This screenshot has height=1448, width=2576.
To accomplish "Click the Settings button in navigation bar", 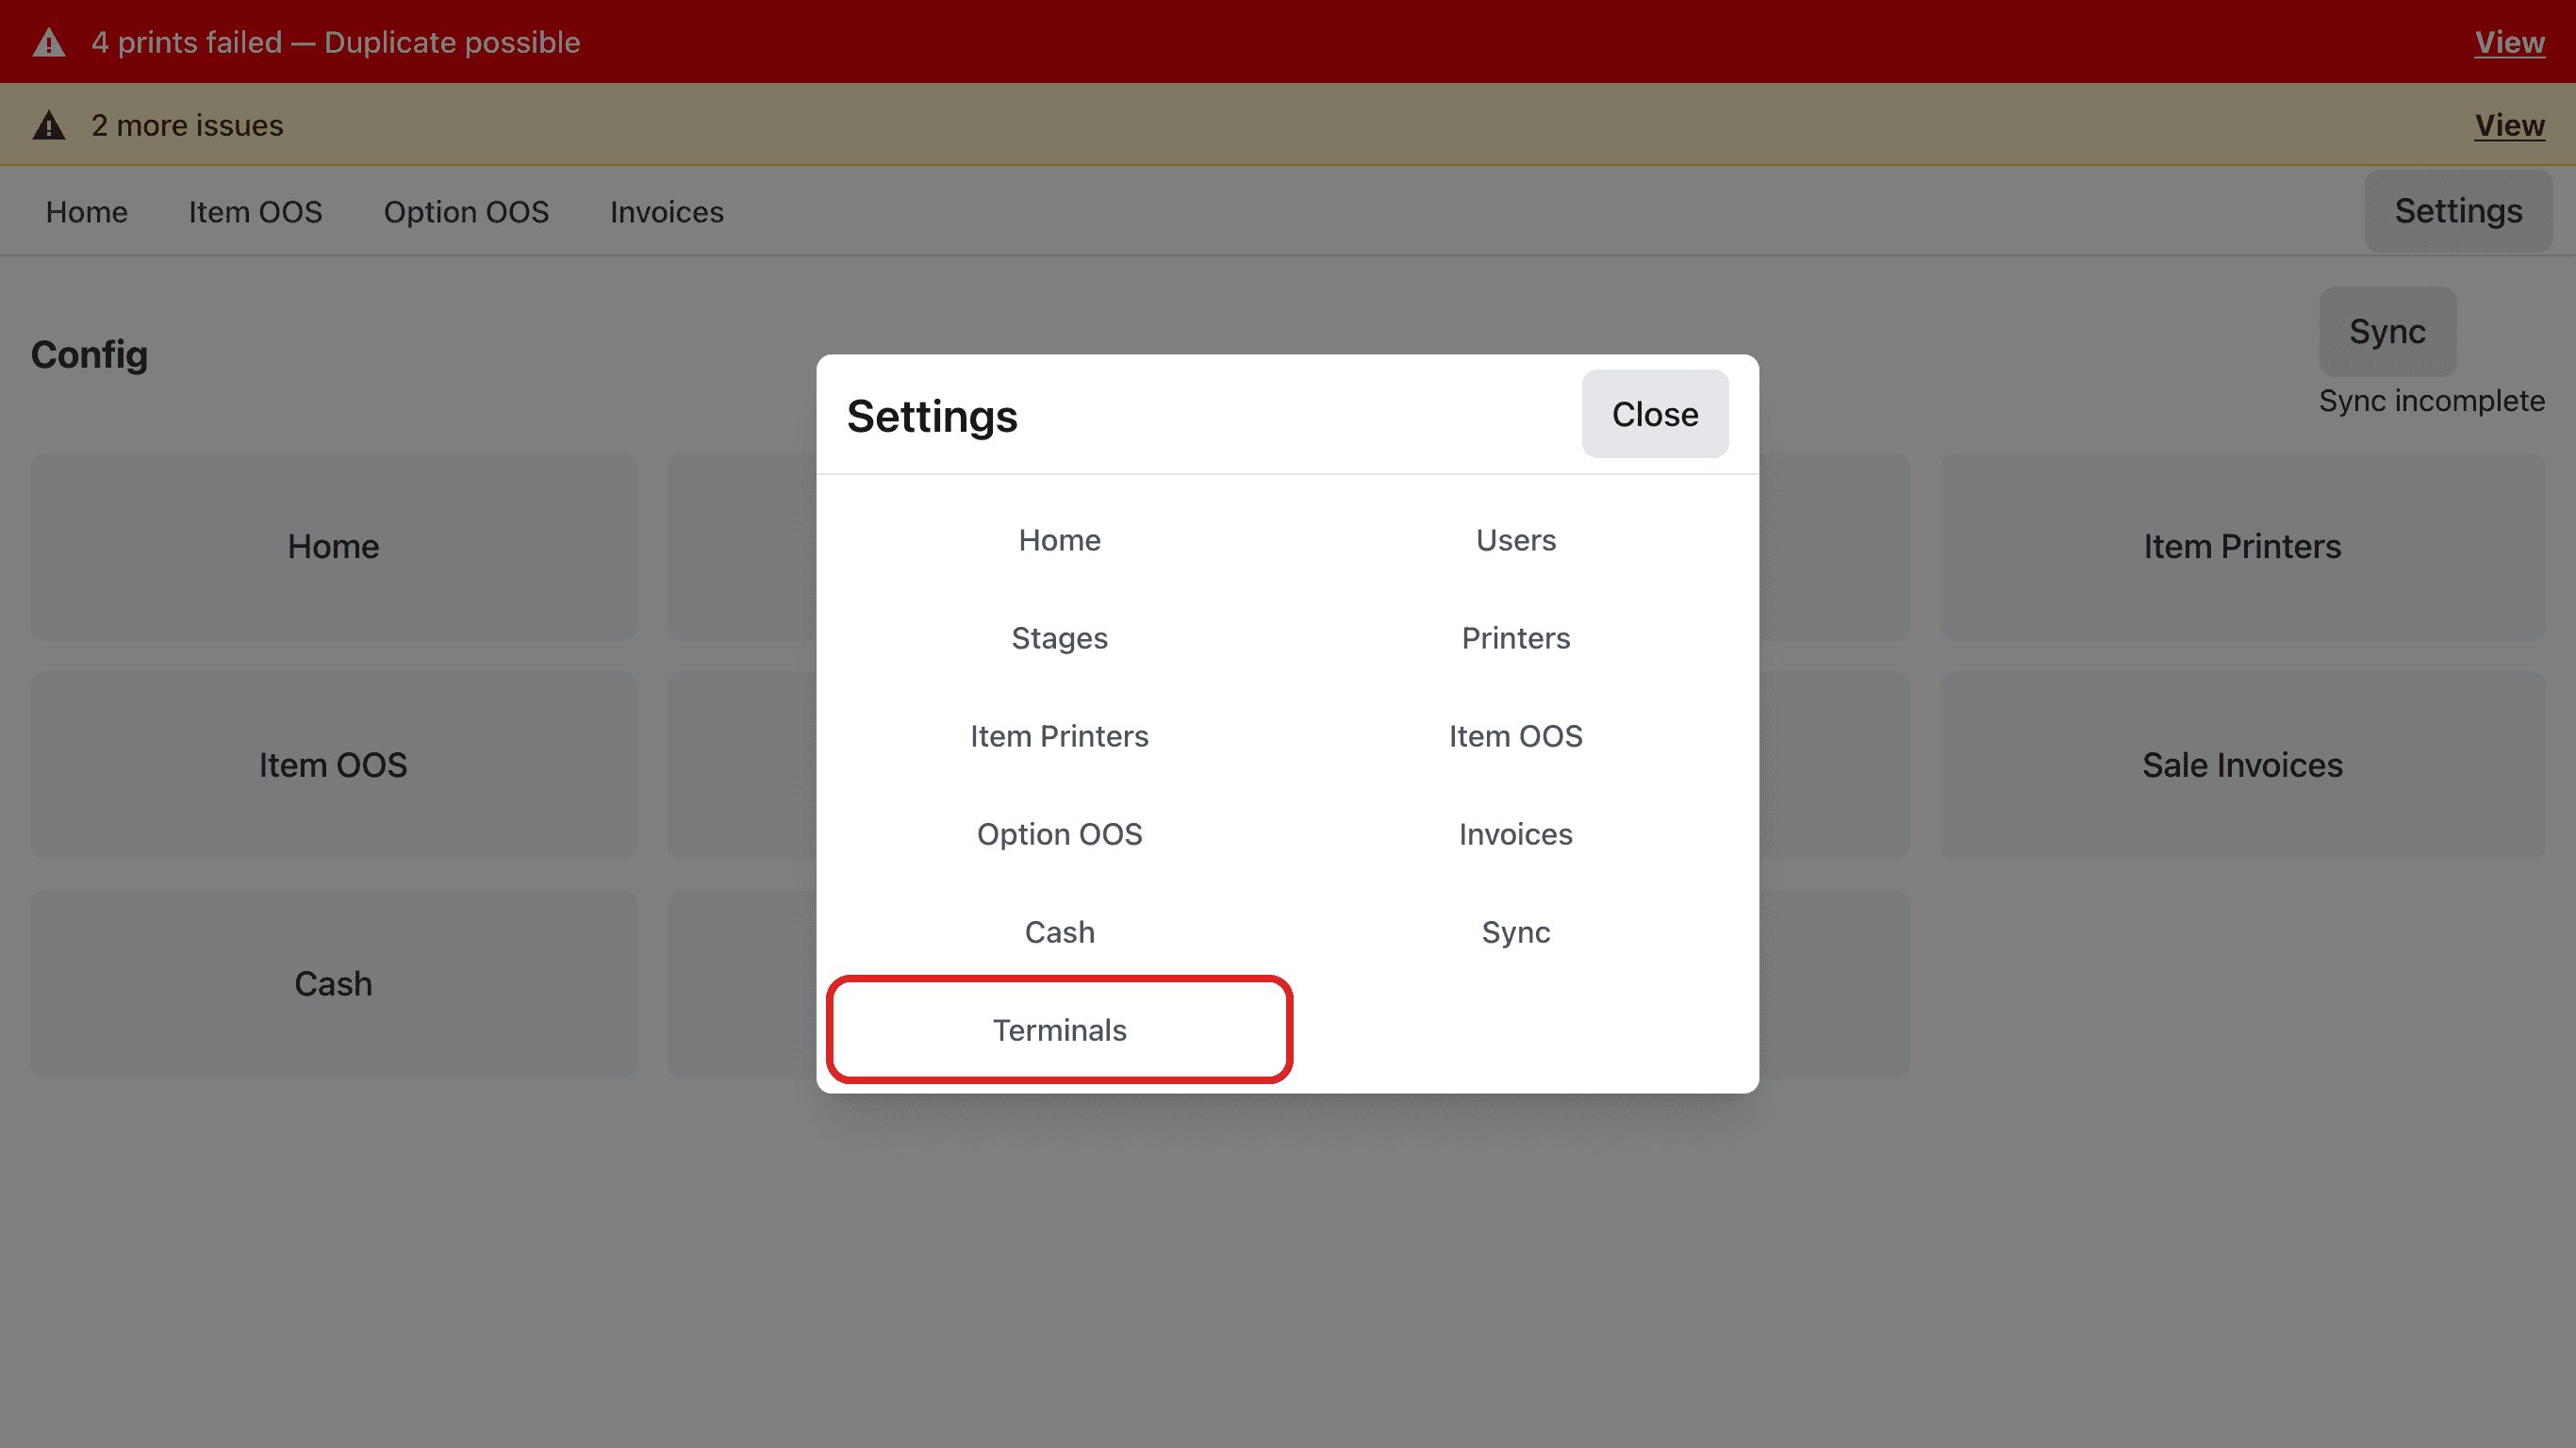I will click(2458, 211).
